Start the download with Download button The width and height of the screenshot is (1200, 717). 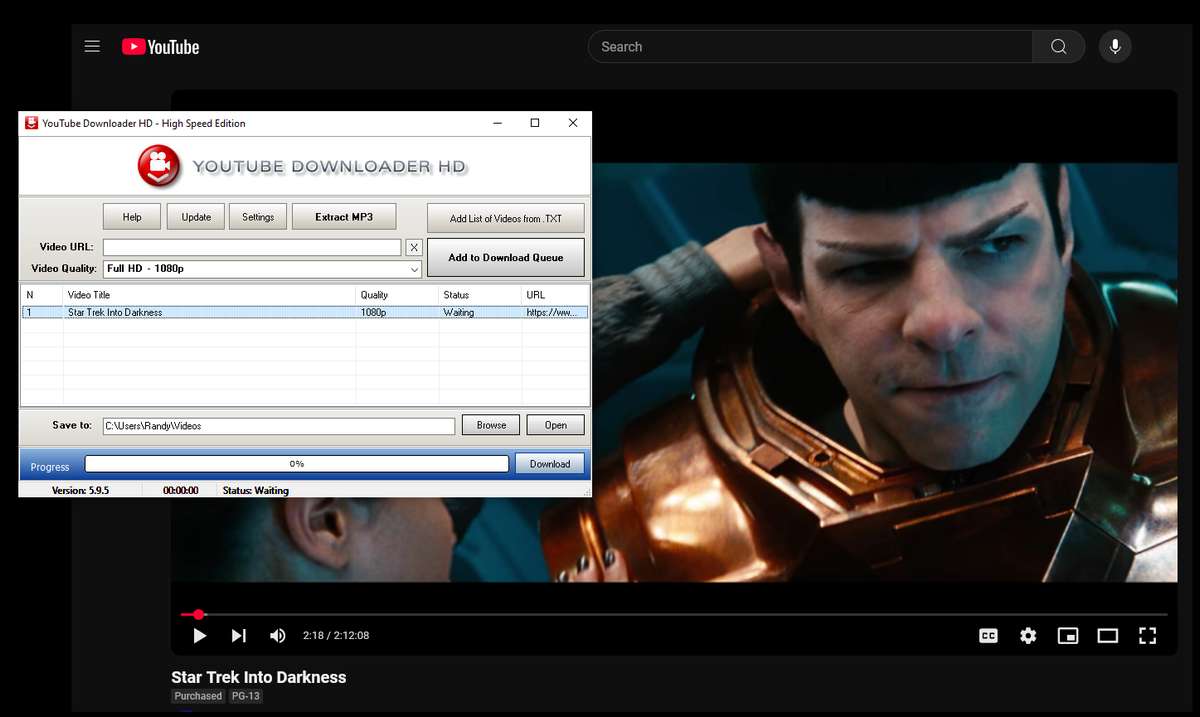pos(550,464)
